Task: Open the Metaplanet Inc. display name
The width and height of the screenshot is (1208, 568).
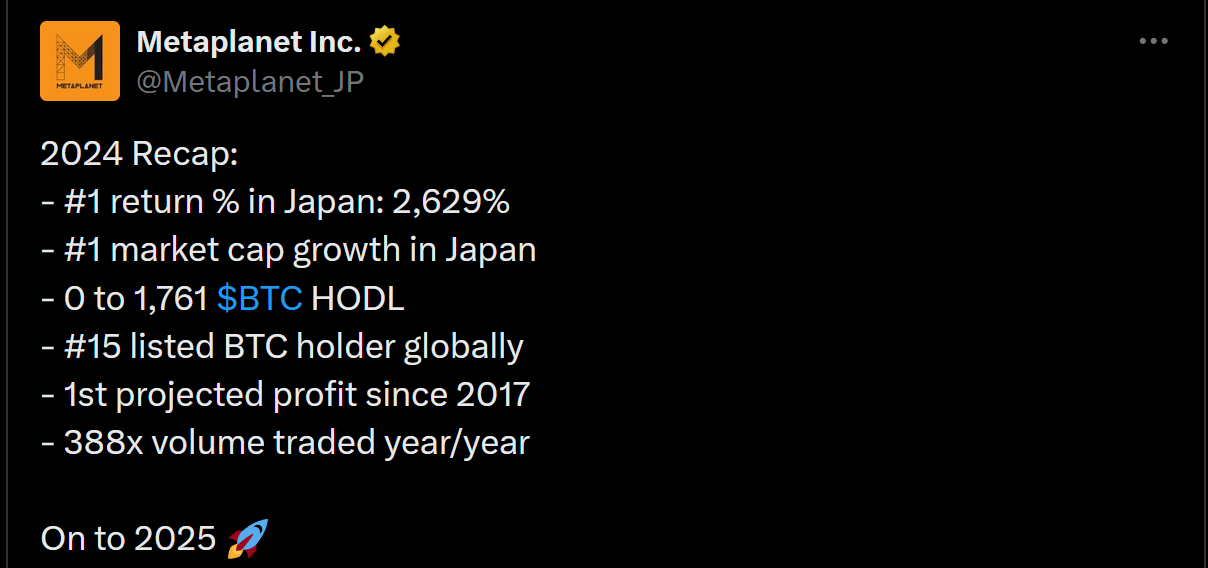Action: (248, 42)
